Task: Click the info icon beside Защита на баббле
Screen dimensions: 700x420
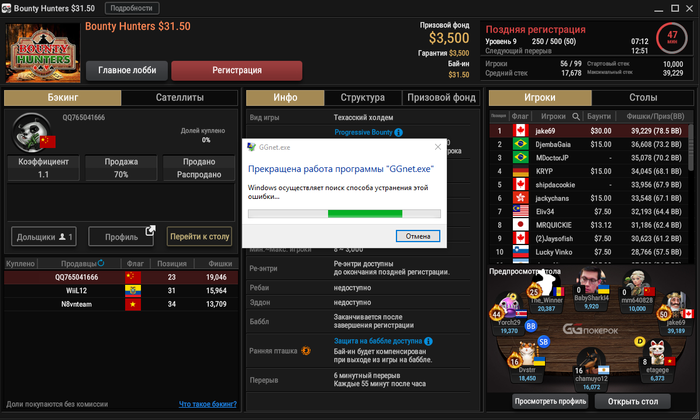Action: pyautogui.click(x=428, y=341)
